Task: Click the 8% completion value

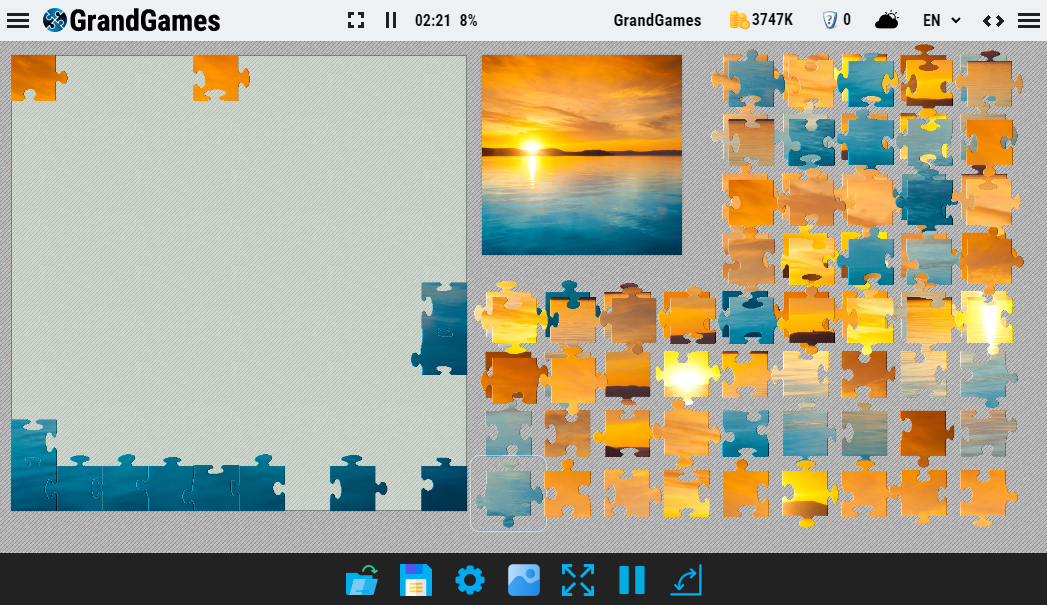Action: pyautogui.click(x=469, y=21)
